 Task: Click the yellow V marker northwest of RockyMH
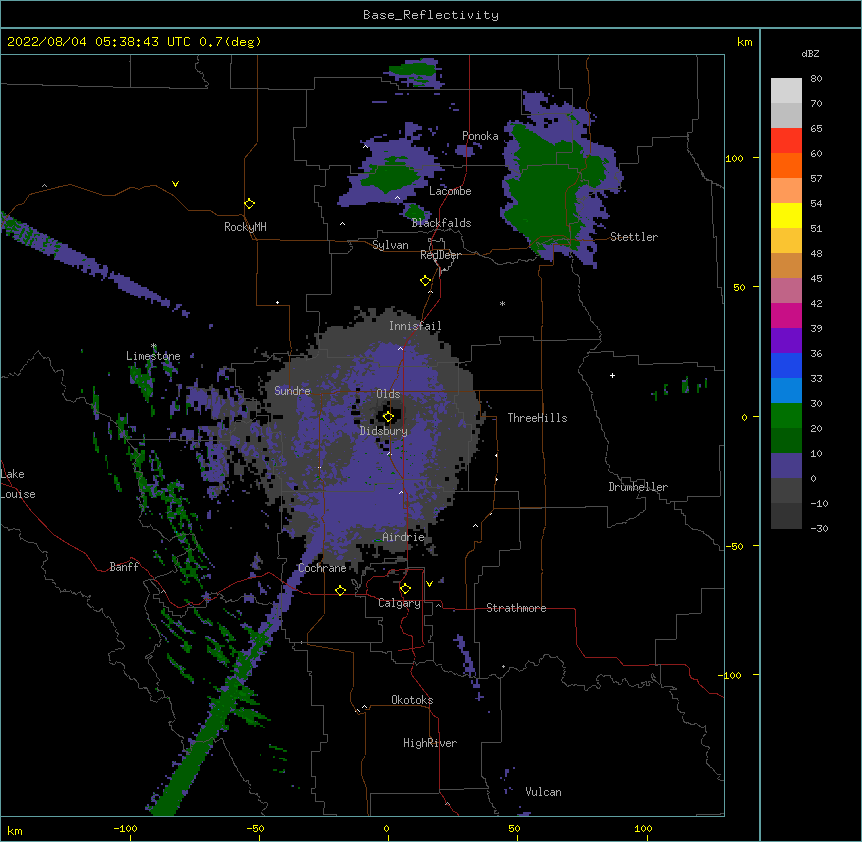pos(175,184)
